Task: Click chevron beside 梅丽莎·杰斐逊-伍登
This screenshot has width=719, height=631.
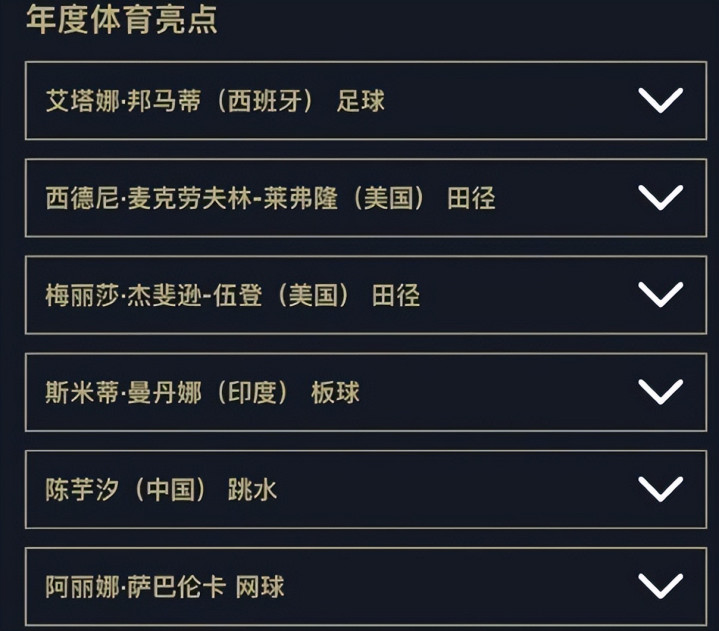Action: [660, 294]
